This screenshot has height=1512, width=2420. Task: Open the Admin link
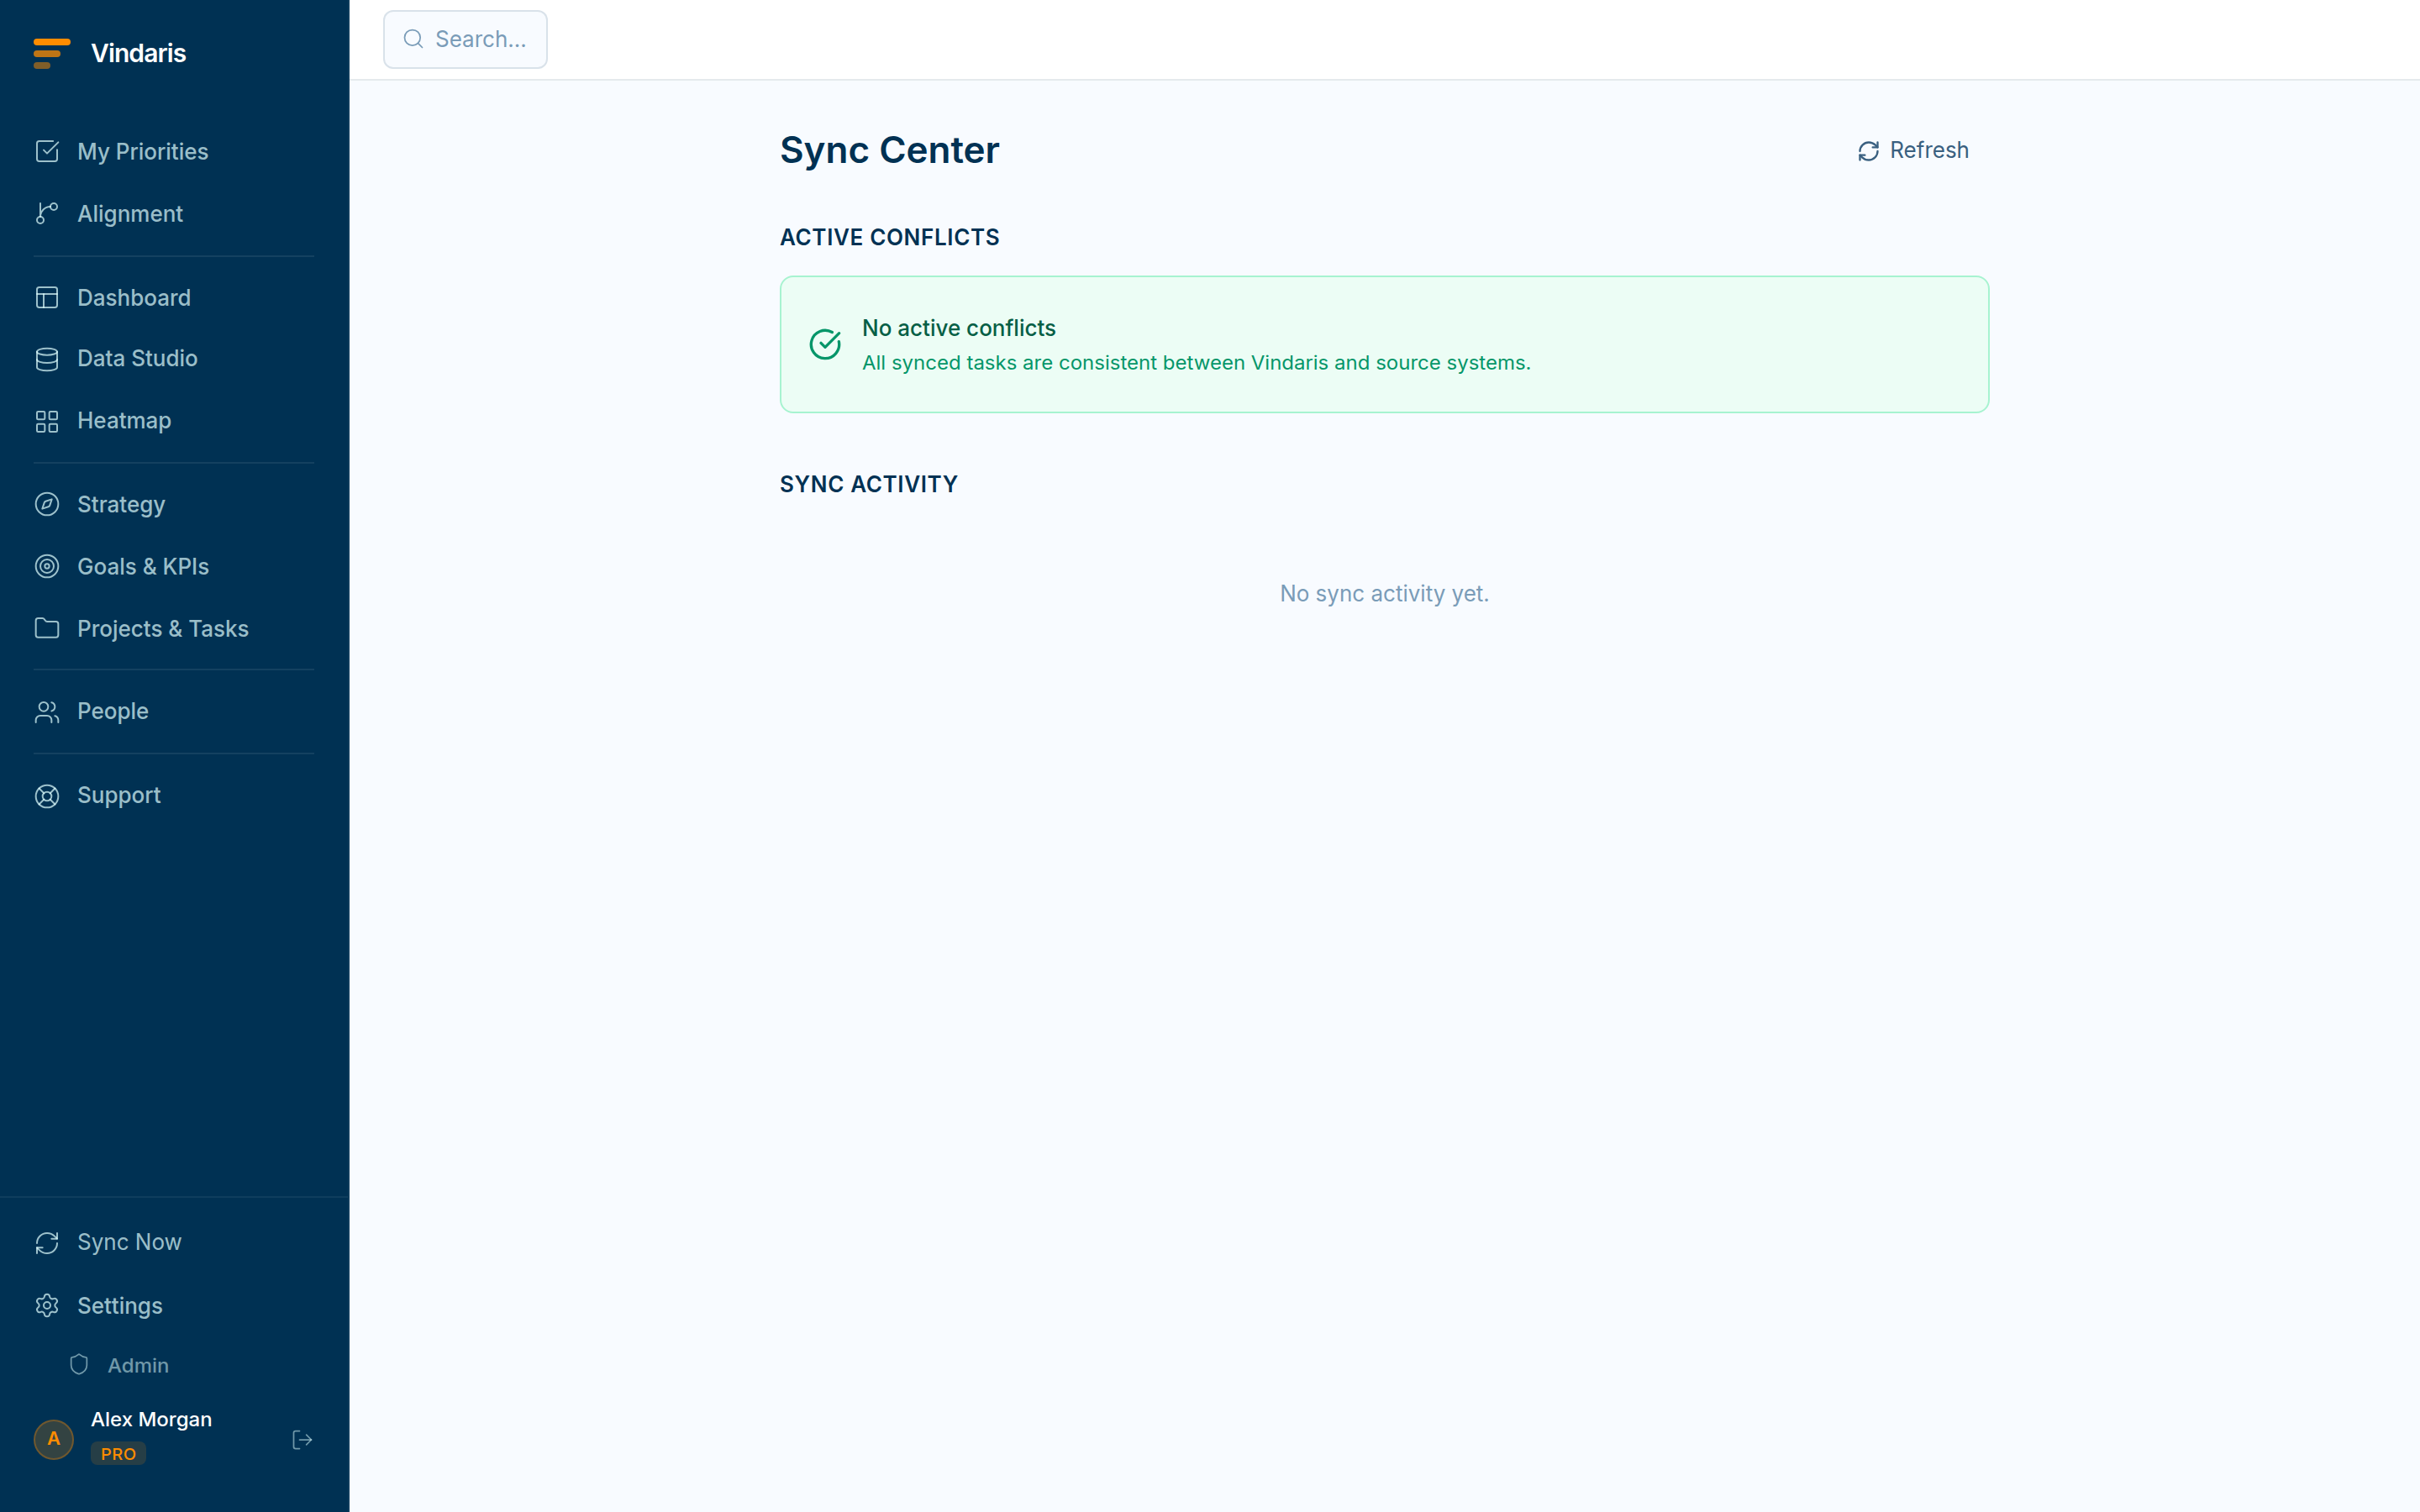[138, 1365]
